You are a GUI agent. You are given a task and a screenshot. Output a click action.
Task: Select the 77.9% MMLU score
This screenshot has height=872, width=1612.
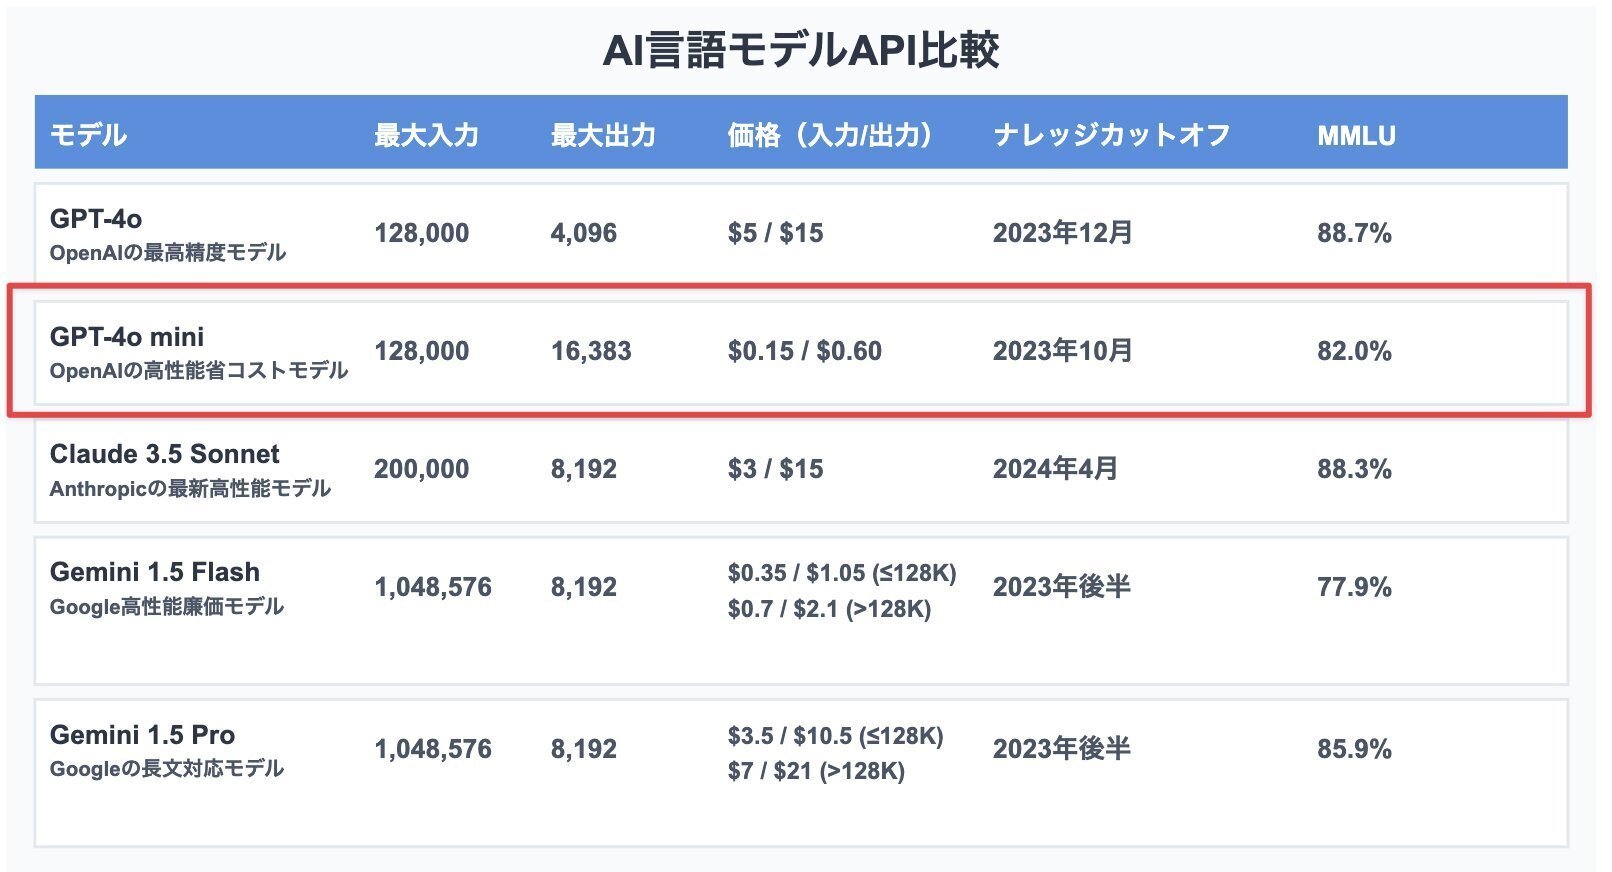point(1354,587)
